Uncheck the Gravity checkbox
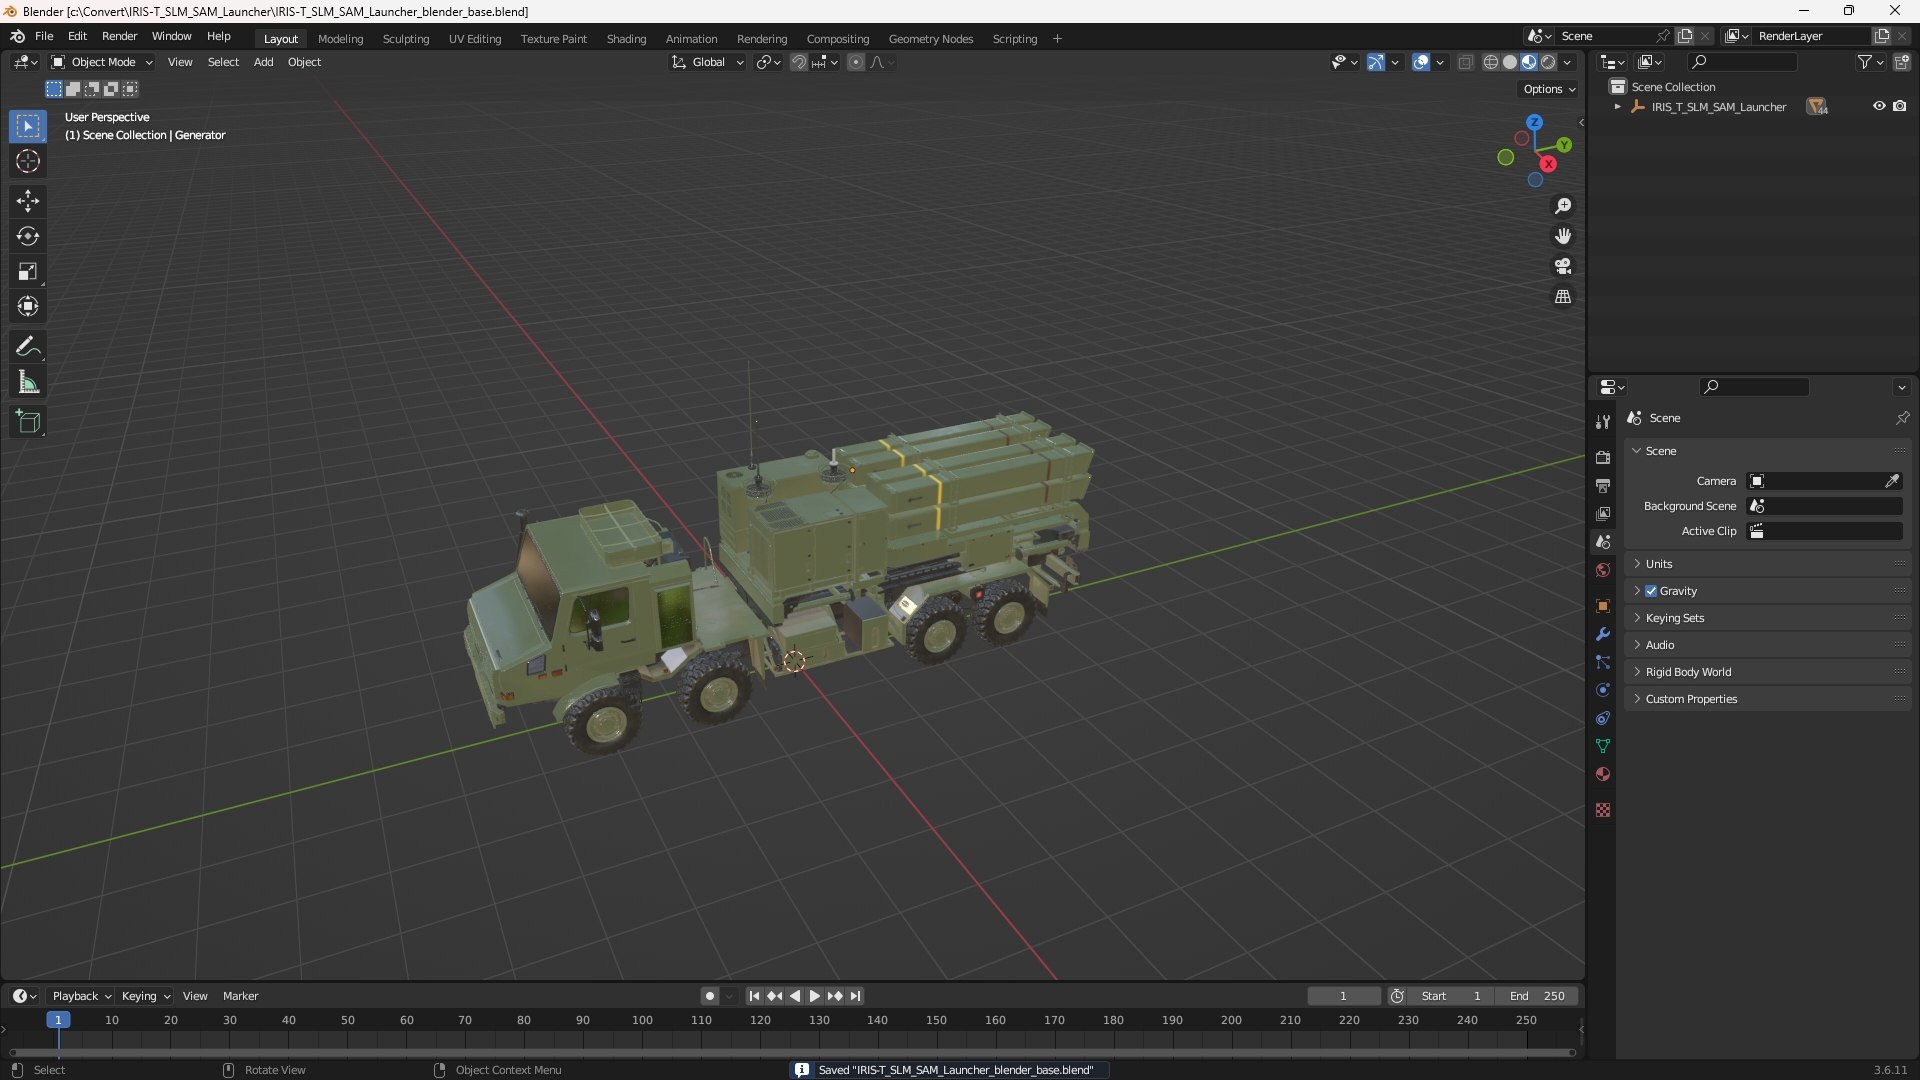 tap(1651, 591)
